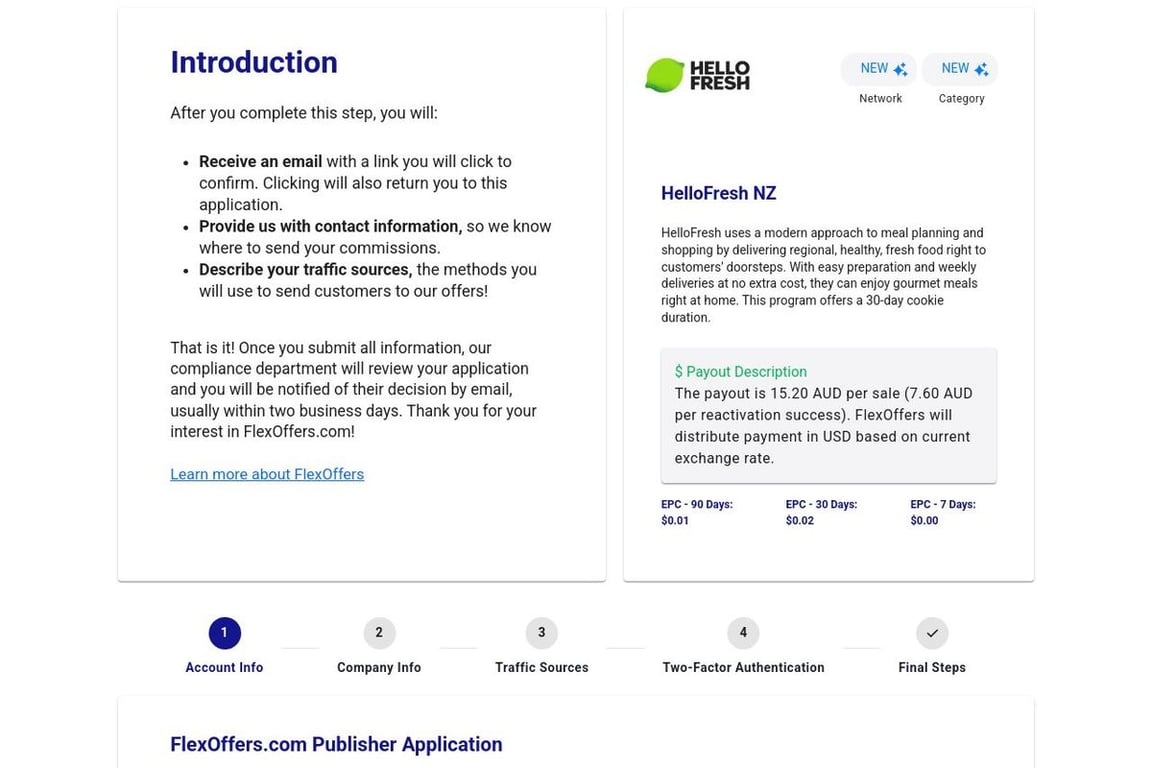Click 'After you complete this step' text

(x=303, y=113)
